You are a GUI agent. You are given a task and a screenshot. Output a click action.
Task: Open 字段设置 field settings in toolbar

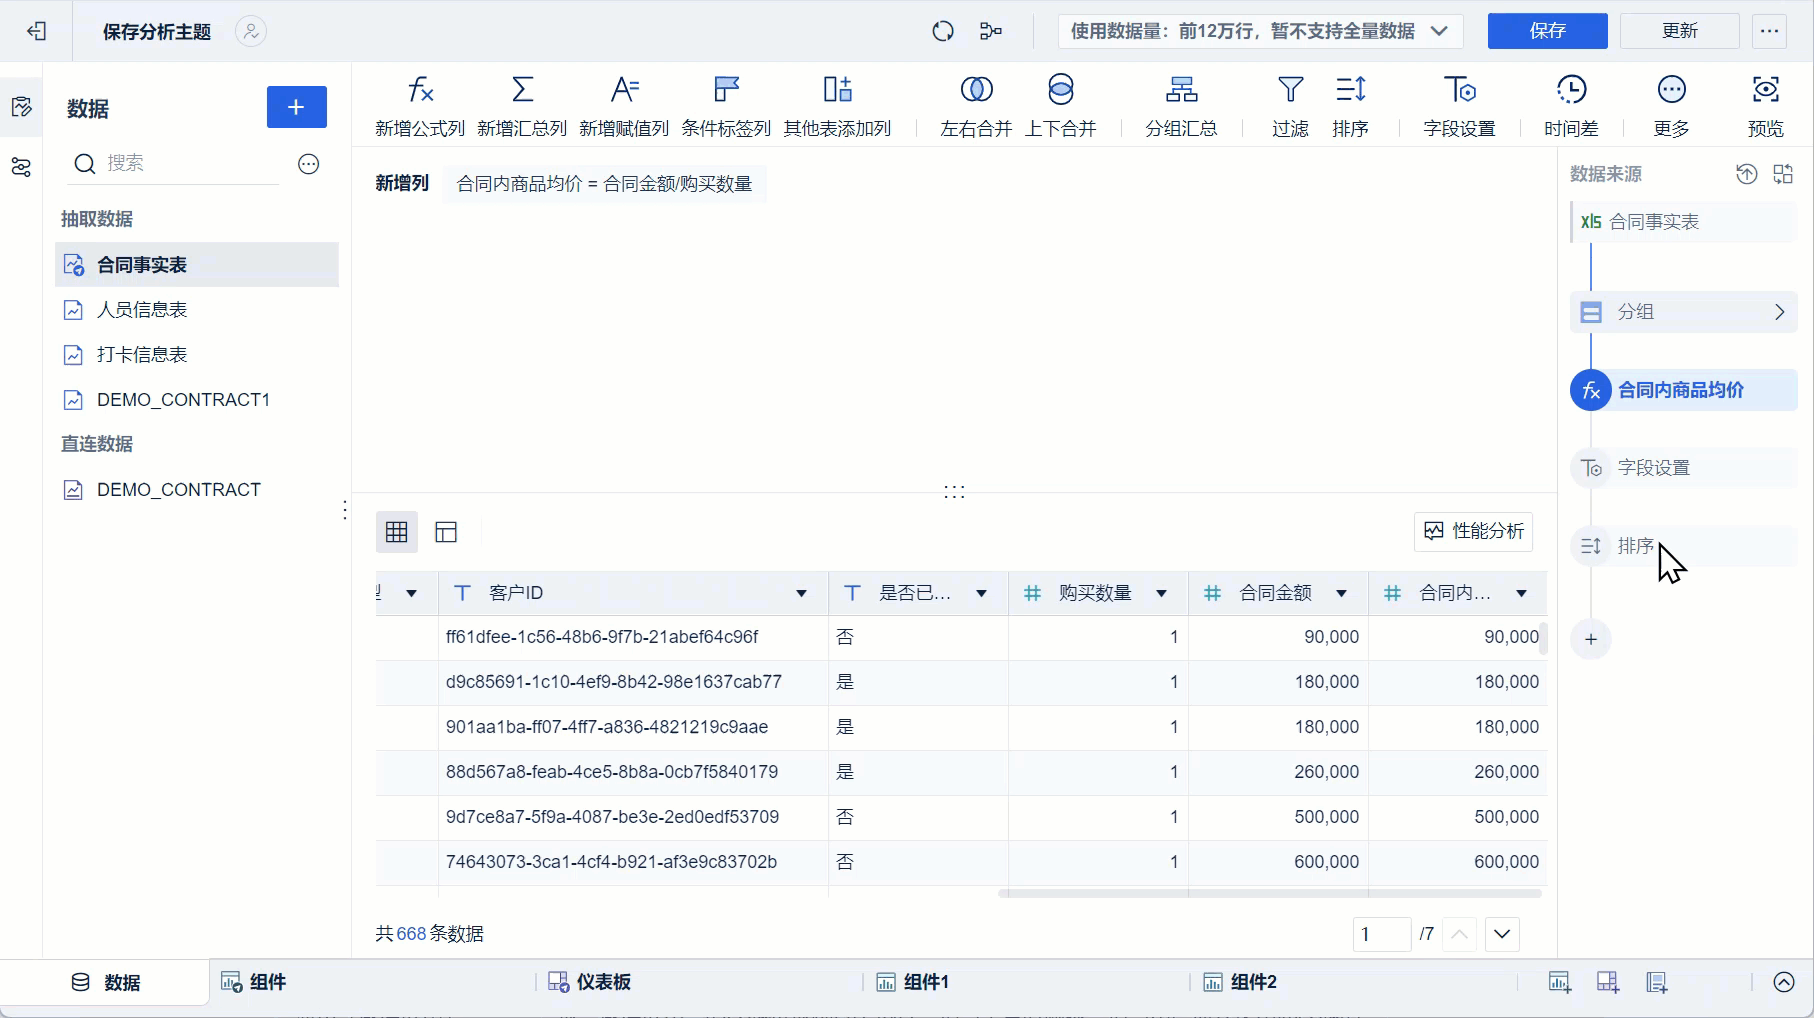(x=1459, y=106)
